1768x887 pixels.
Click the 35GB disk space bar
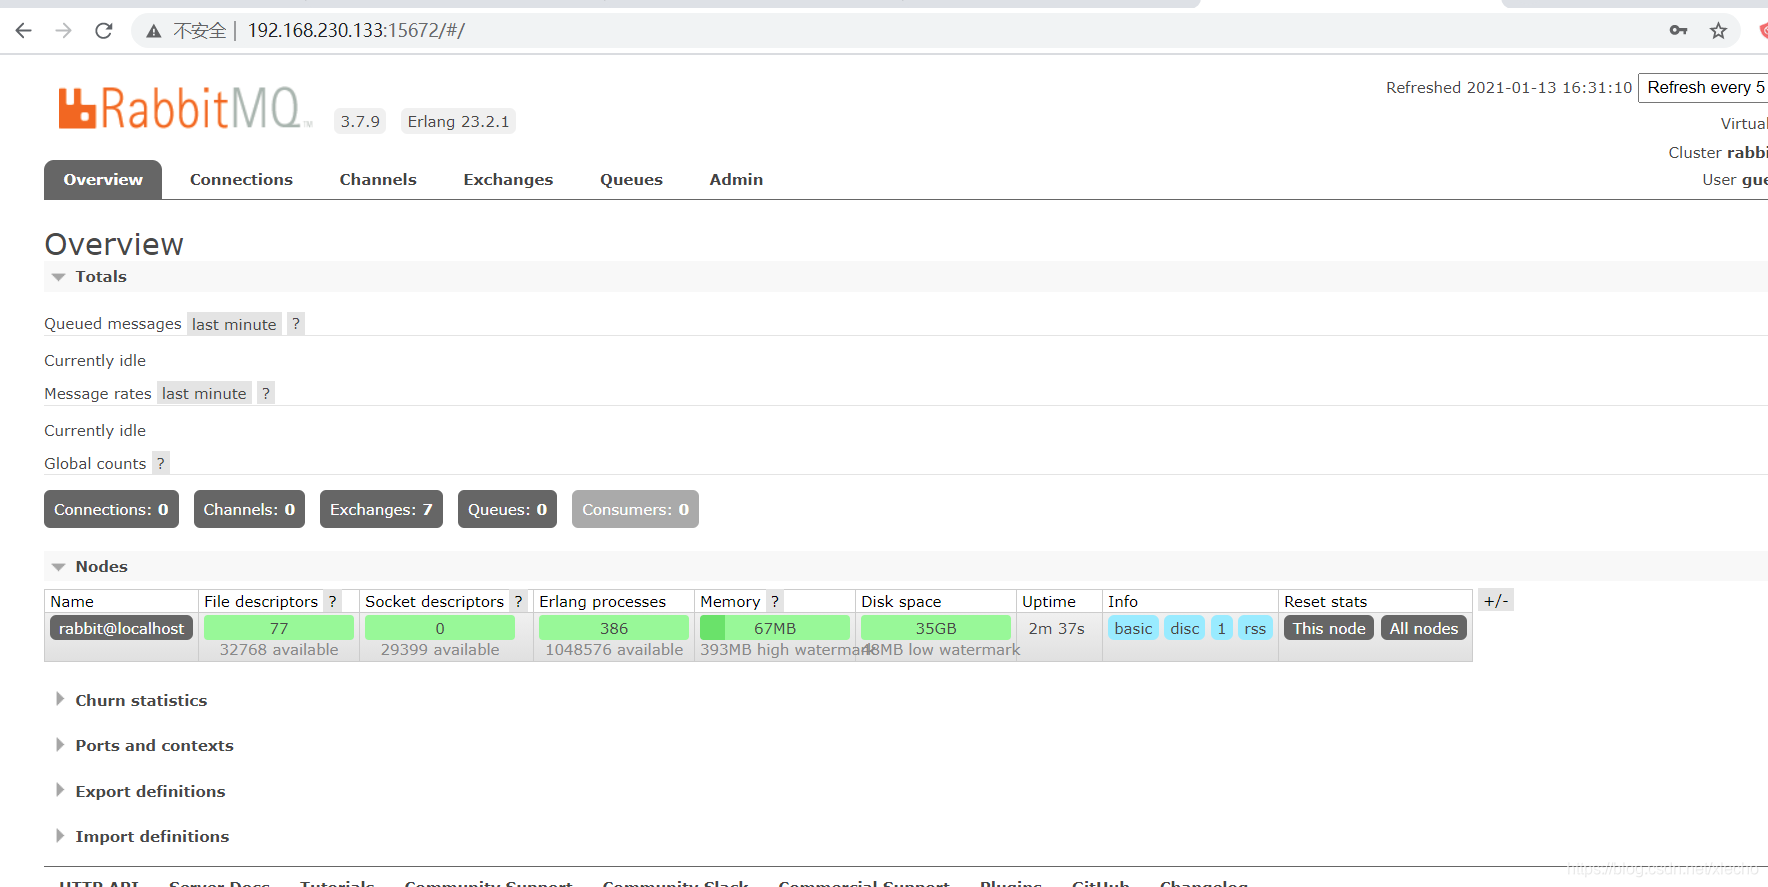936,628
